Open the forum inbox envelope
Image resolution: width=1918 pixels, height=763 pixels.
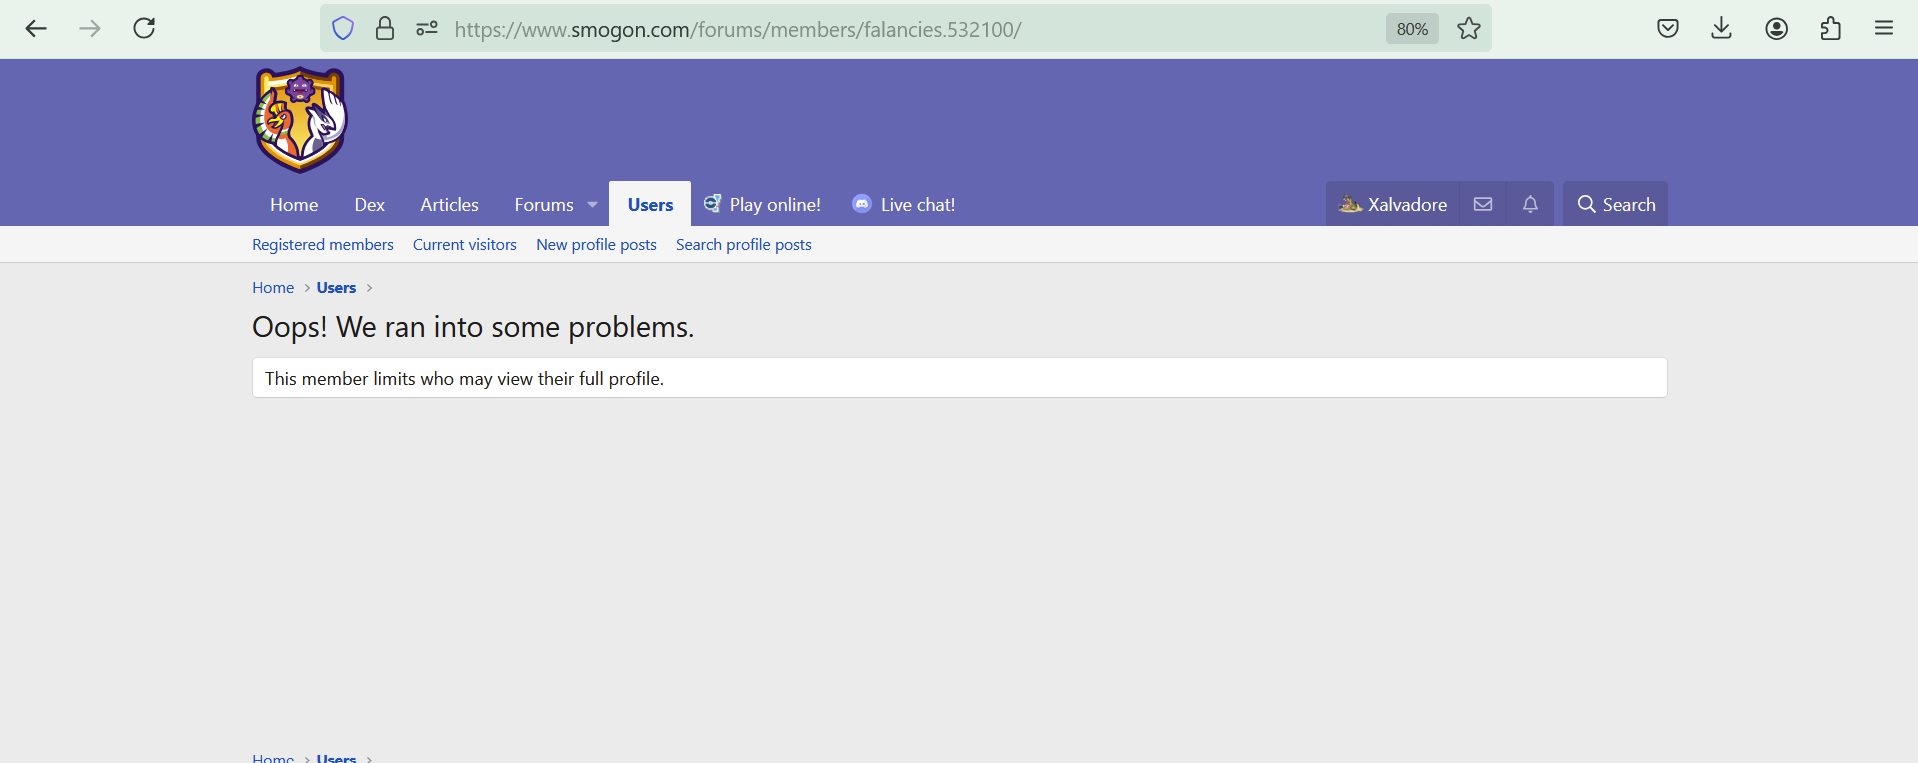tap(1483, 204)
